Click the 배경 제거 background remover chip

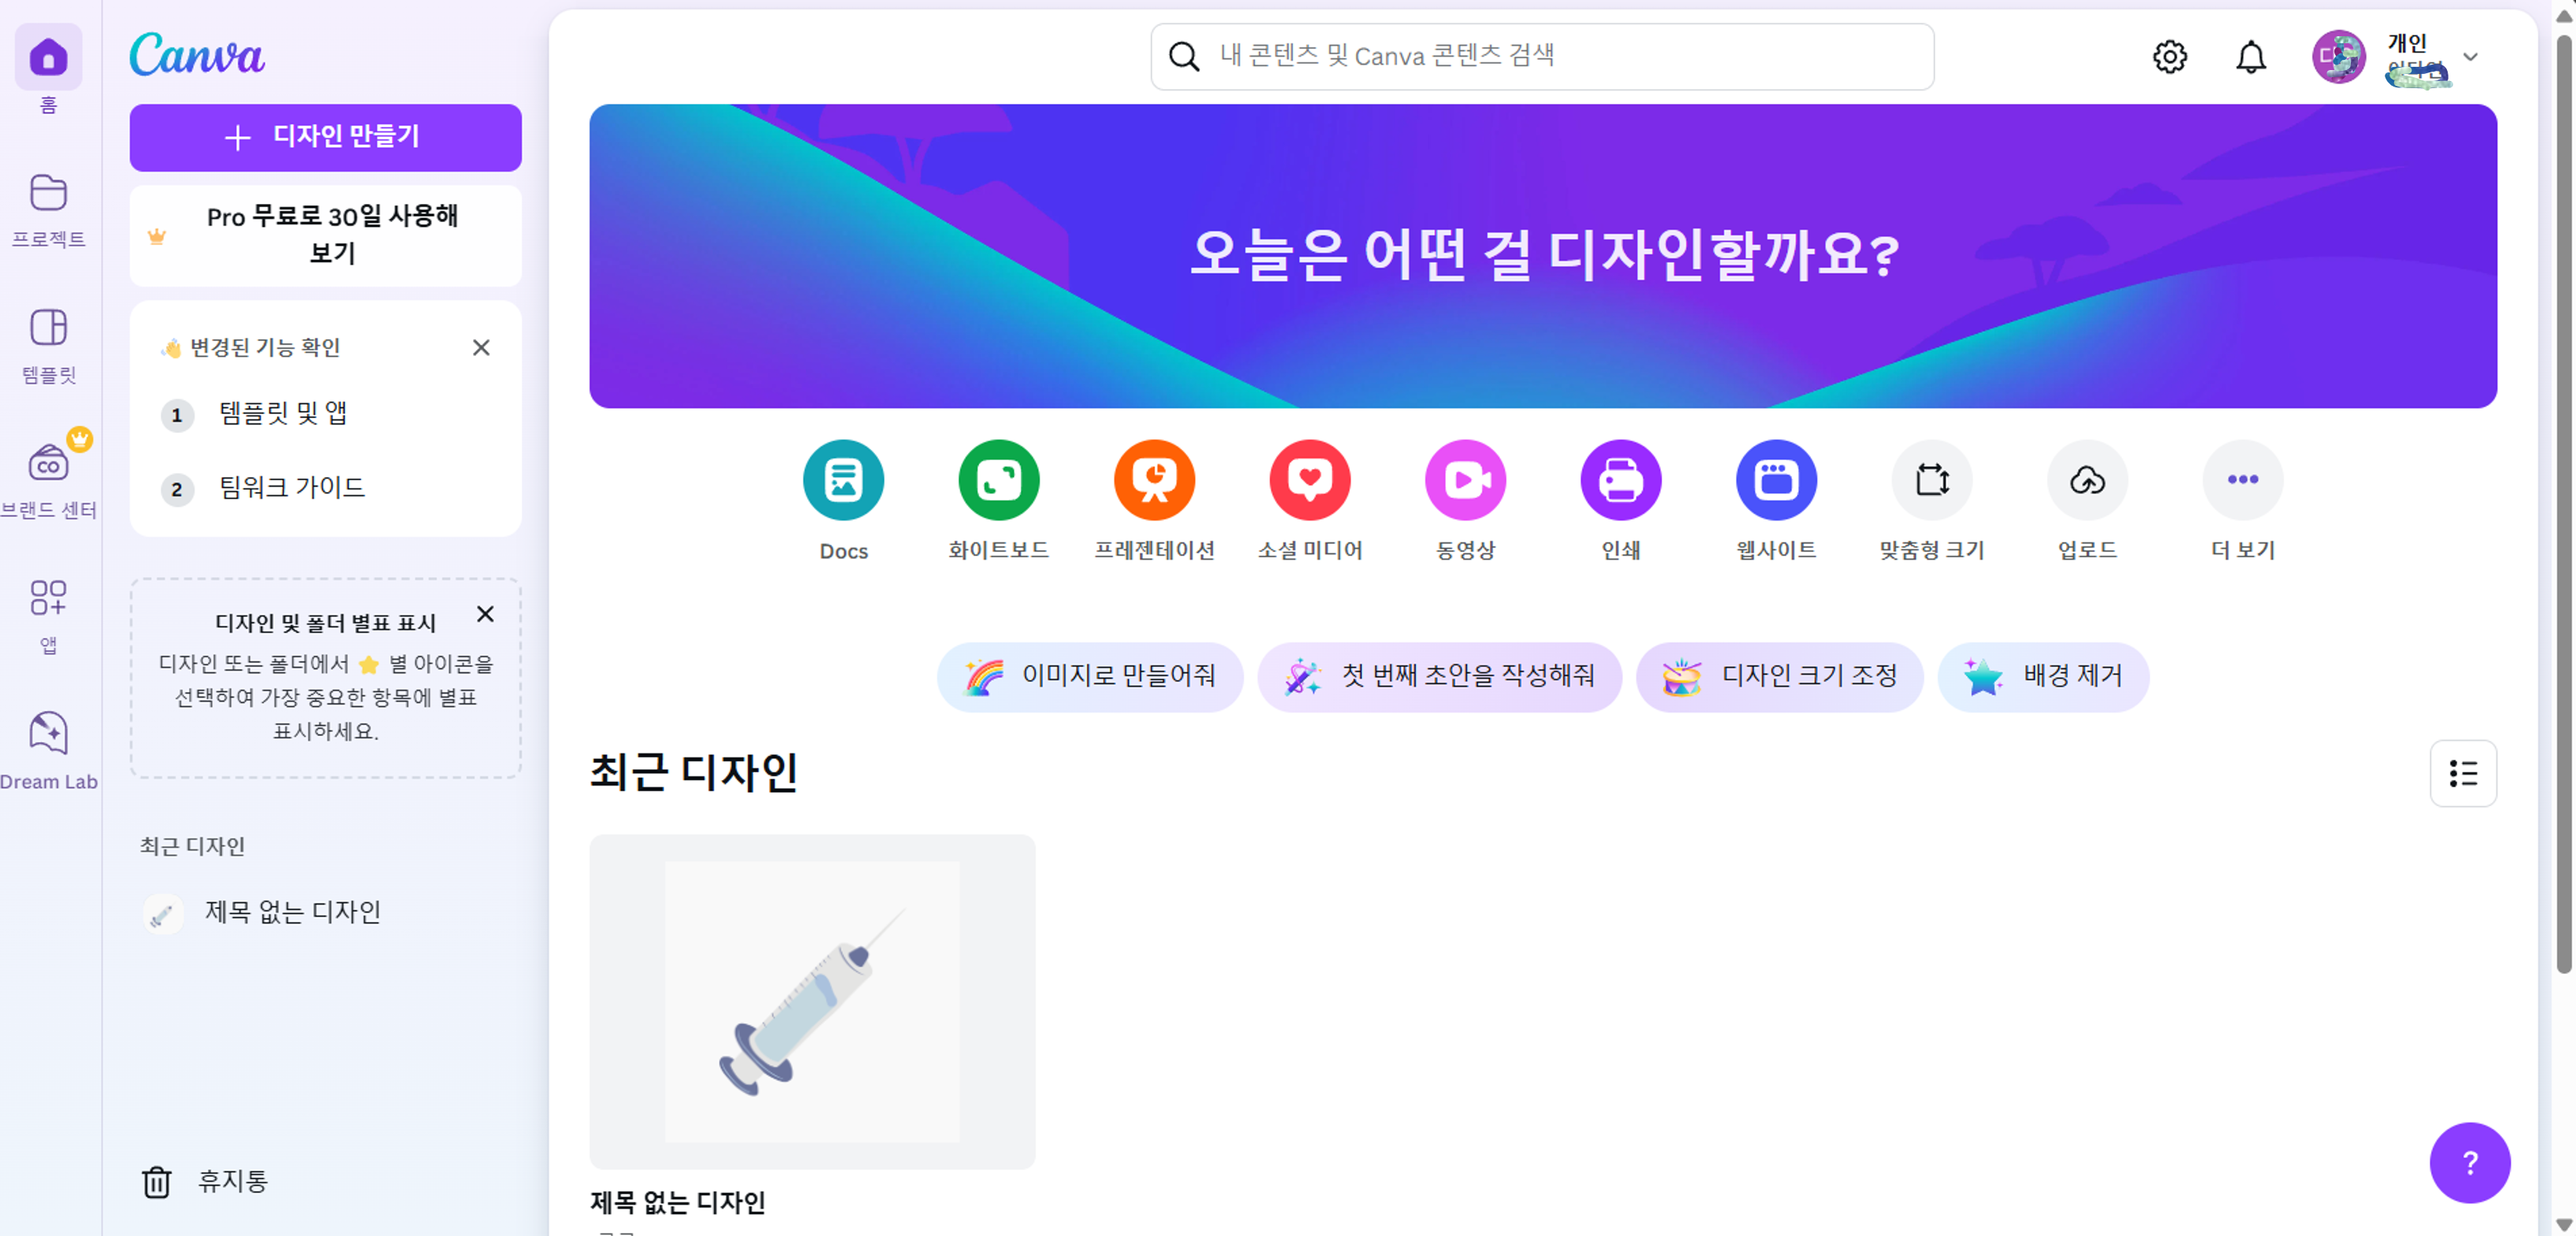tap(2042, 677)
